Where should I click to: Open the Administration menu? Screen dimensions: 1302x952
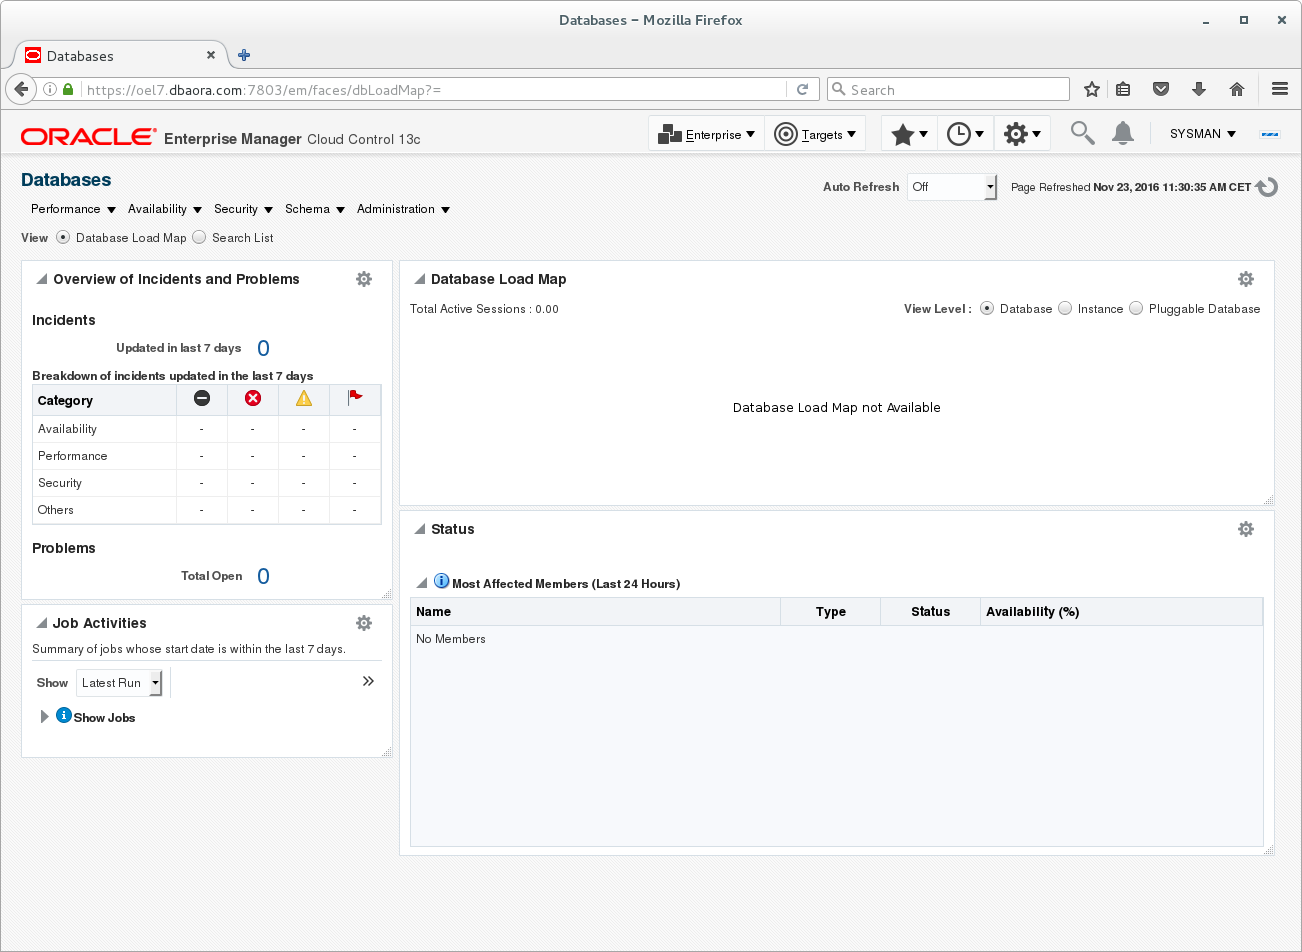coord(403,209)
